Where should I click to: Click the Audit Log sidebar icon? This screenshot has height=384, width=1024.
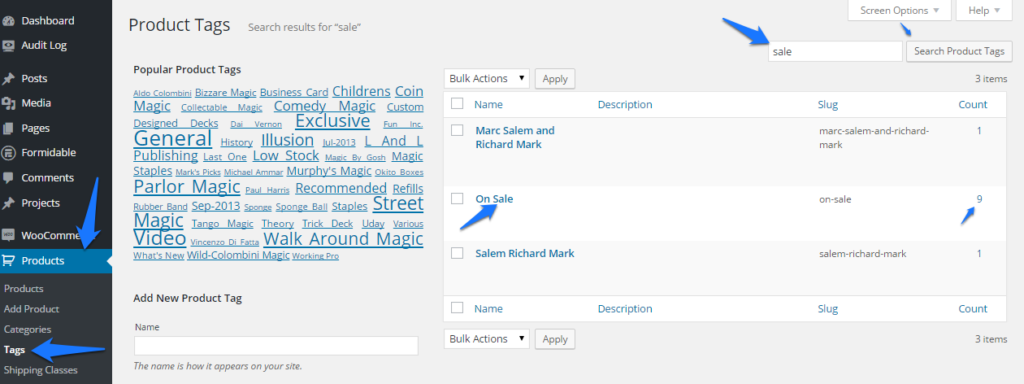[x=8, y=46]
